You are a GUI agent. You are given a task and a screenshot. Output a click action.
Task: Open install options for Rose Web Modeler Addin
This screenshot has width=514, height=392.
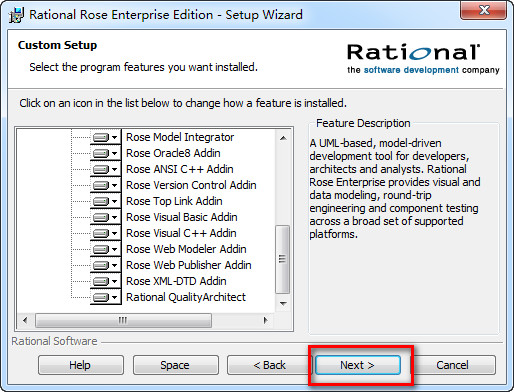(105, 249)
